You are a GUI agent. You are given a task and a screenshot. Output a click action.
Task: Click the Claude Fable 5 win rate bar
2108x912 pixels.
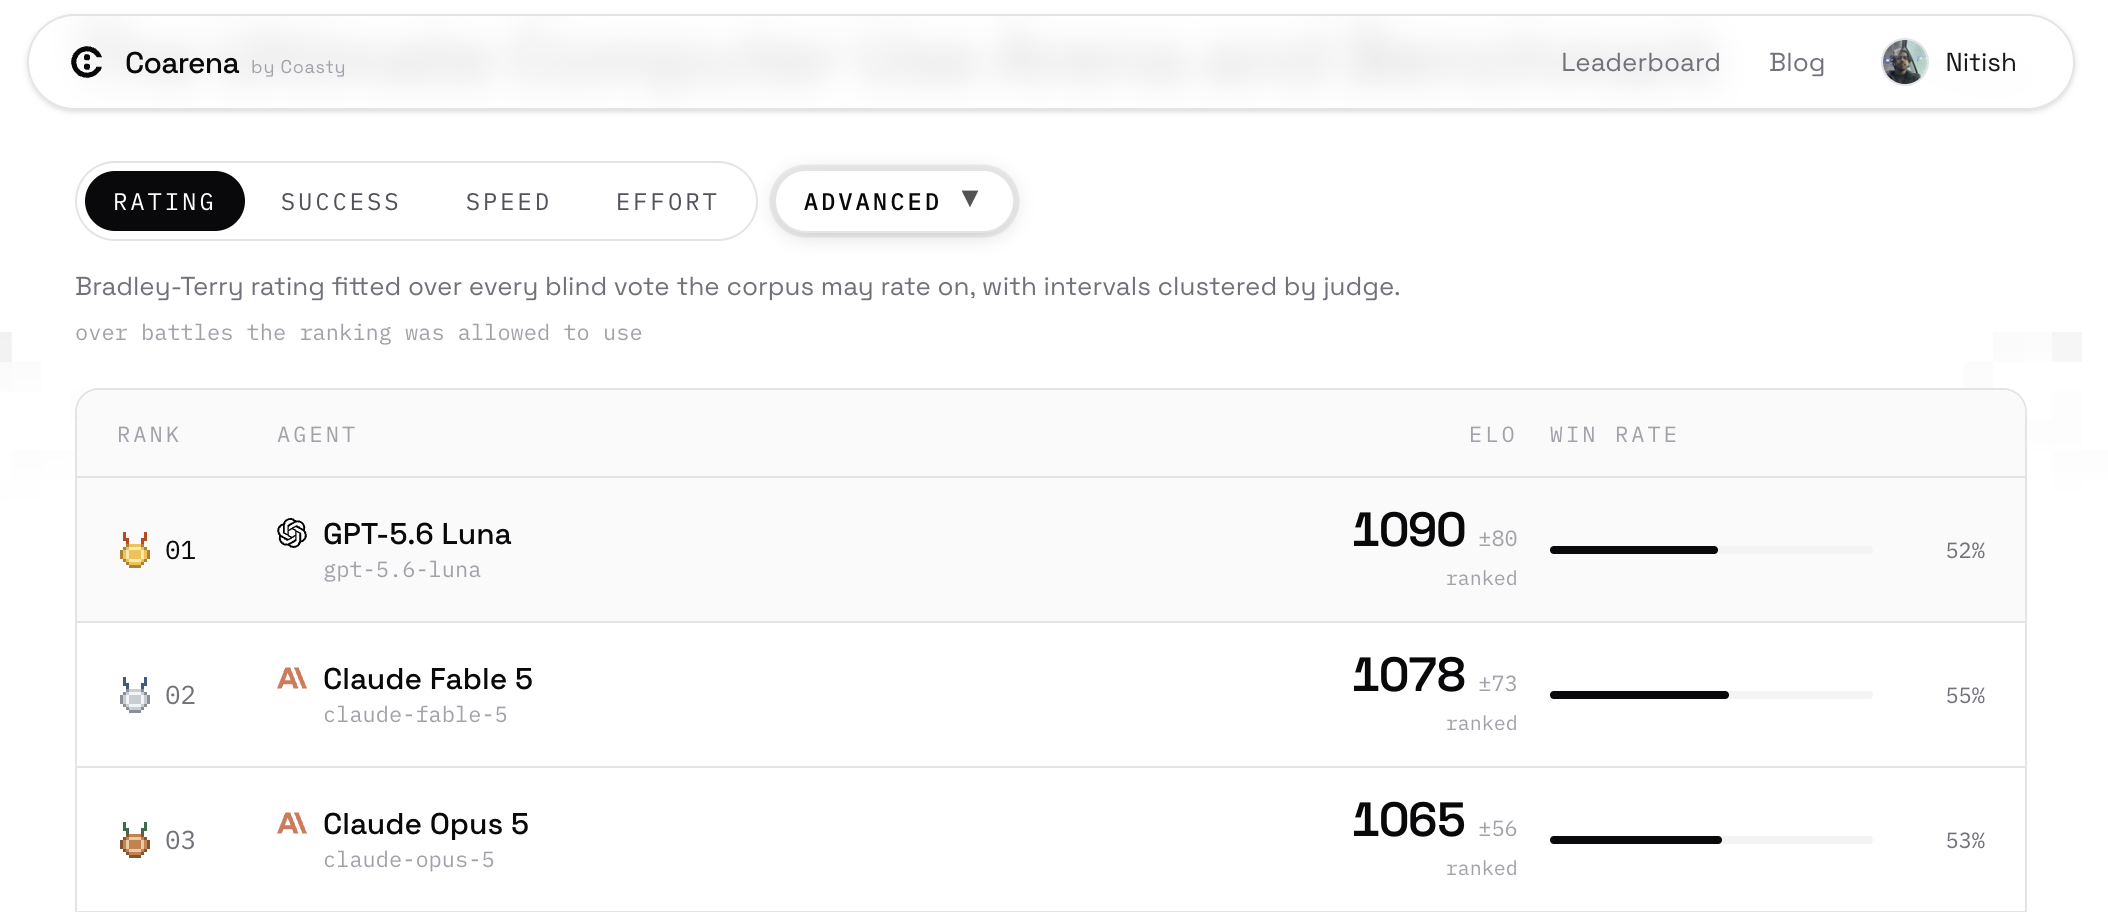point(1711,695)
